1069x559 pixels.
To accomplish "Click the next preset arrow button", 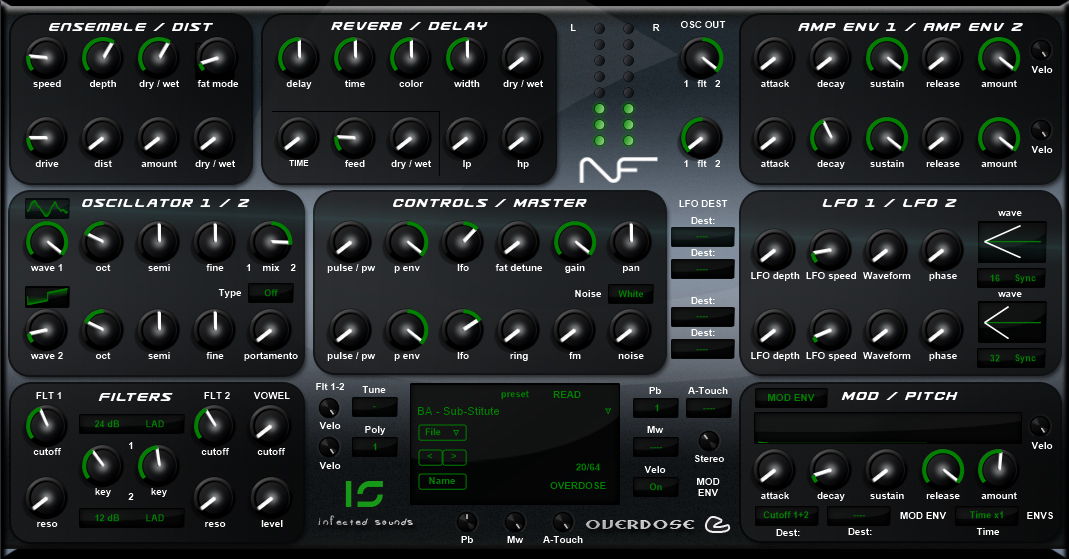I will point(454,457).
